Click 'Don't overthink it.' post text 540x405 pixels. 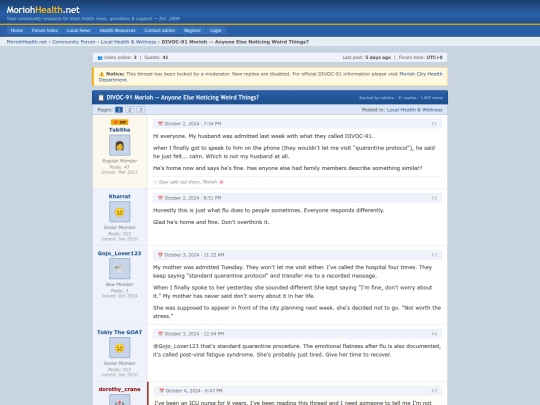245,222
